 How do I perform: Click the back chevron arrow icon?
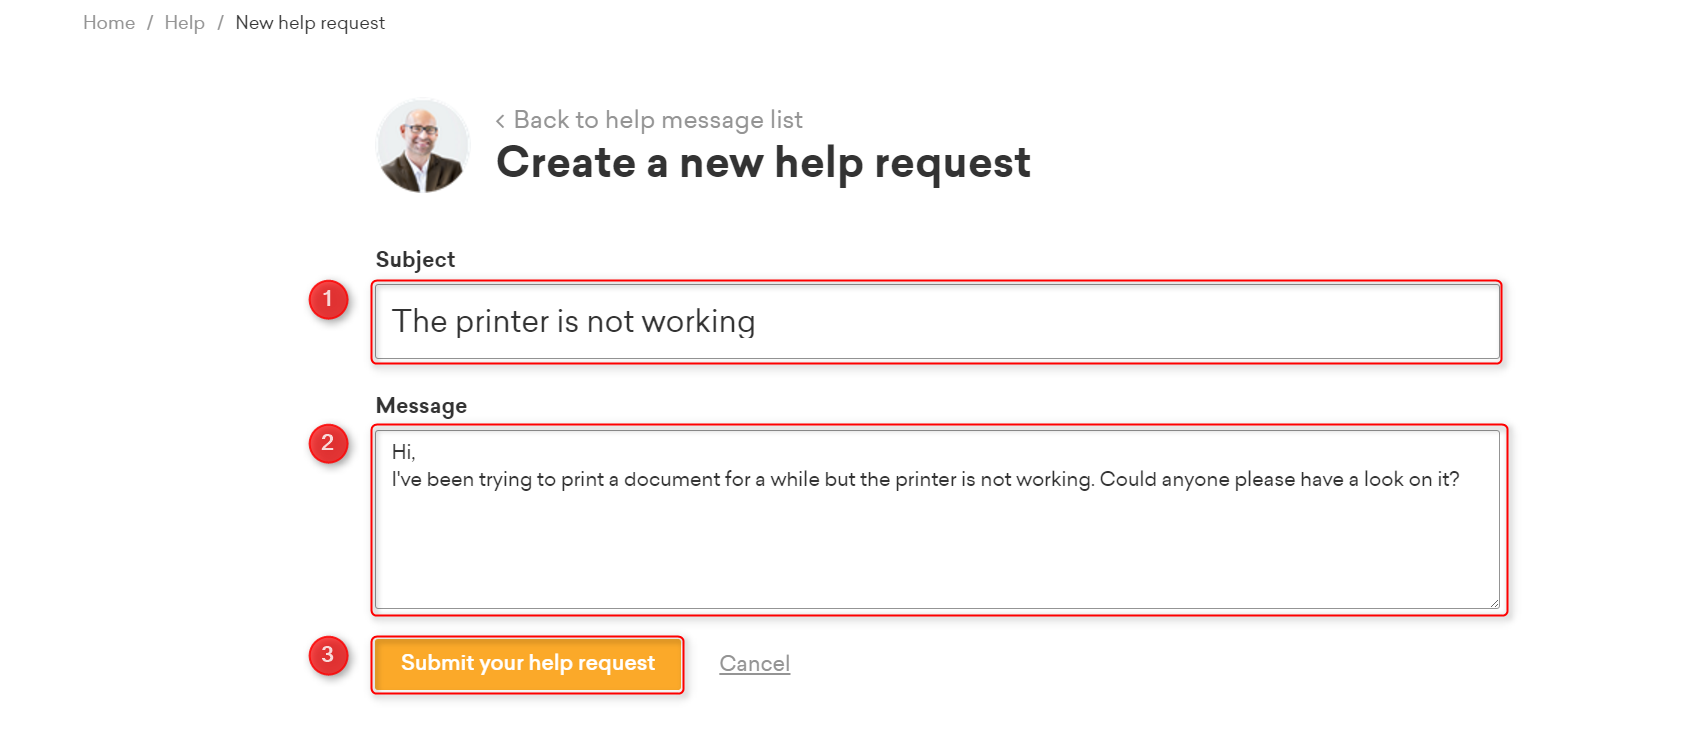tap(500, 121)
